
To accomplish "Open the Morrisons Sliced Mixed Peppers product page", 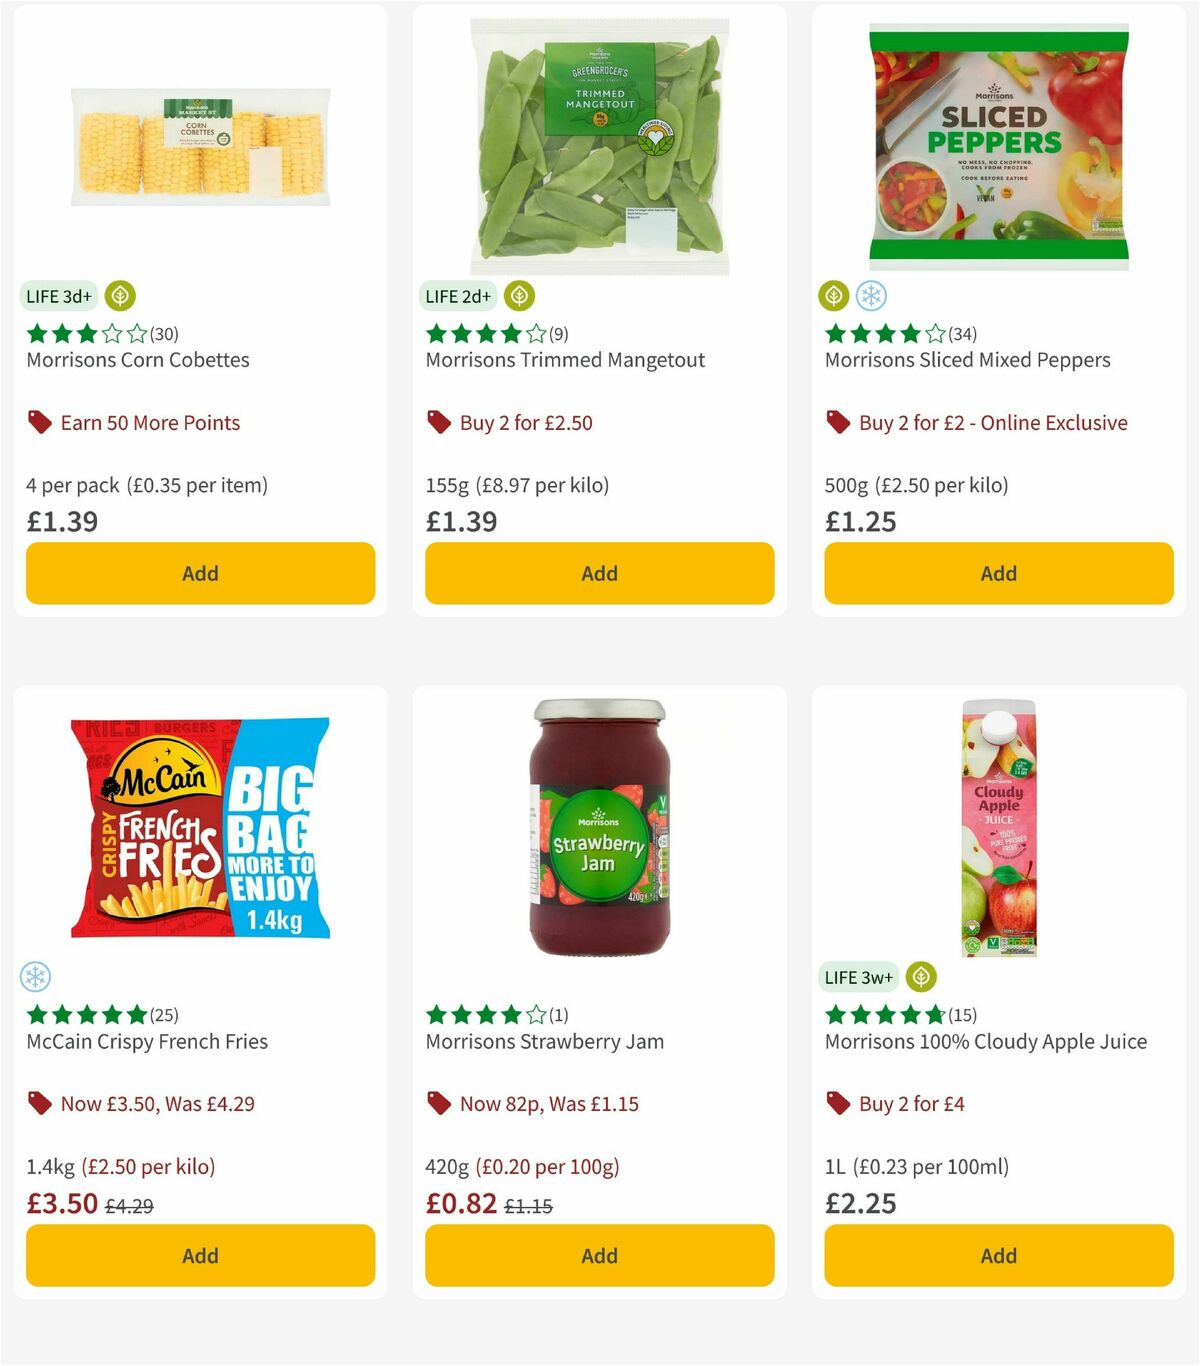I will point(967,359).
